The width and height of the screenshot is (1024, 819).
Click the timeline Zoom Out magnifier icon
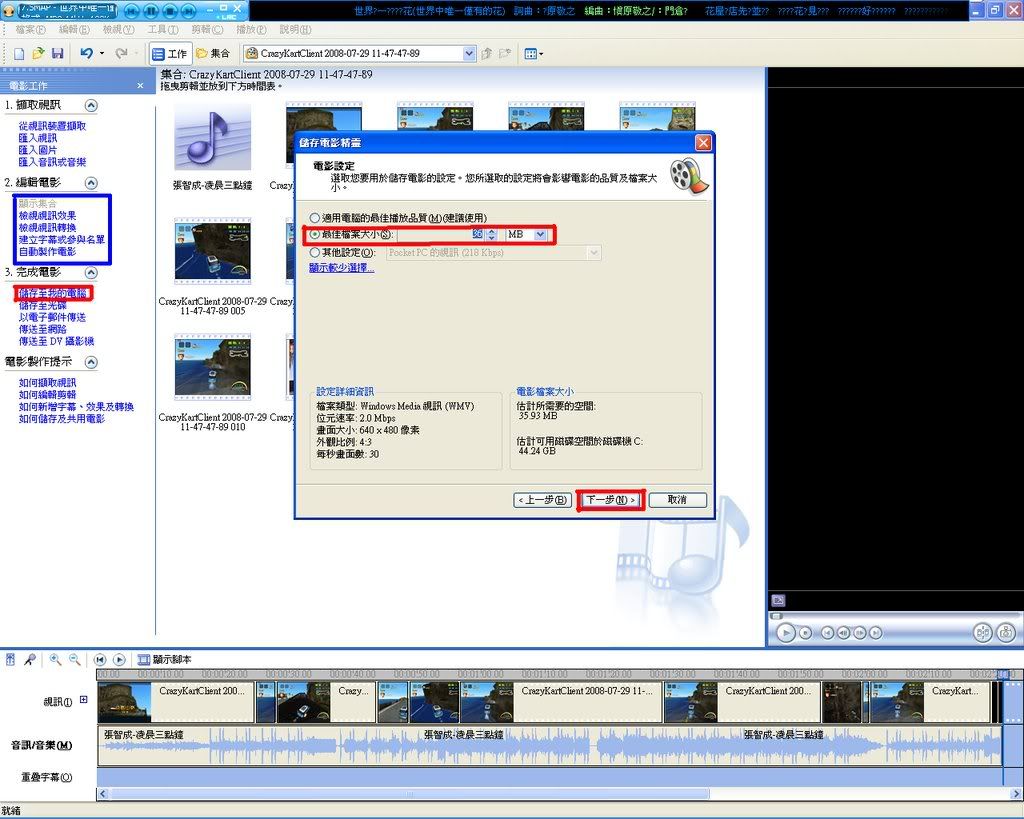(x=74, y=660)
